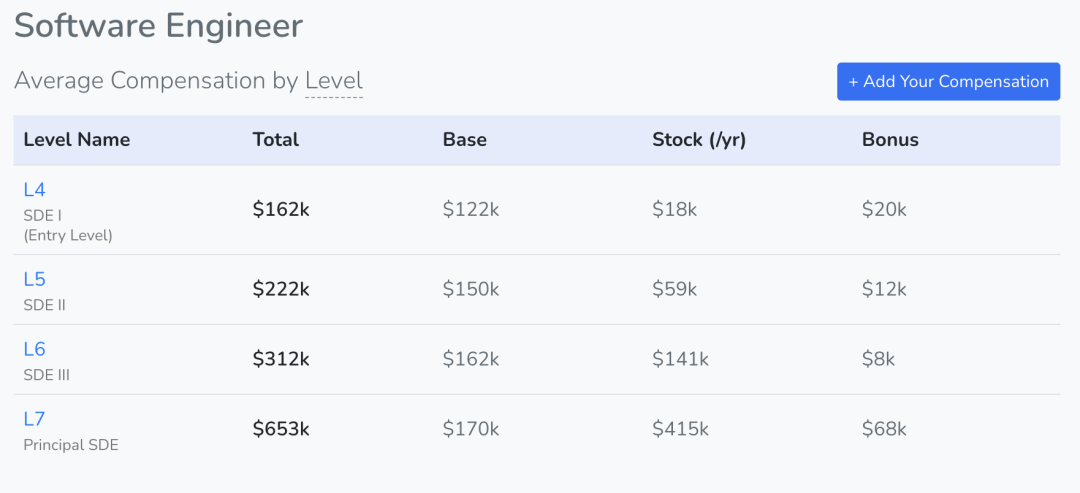The width and height of the screenshot is (1080, 493).
Task: Open the L5 level link
Action: click(x=34, y=279)
